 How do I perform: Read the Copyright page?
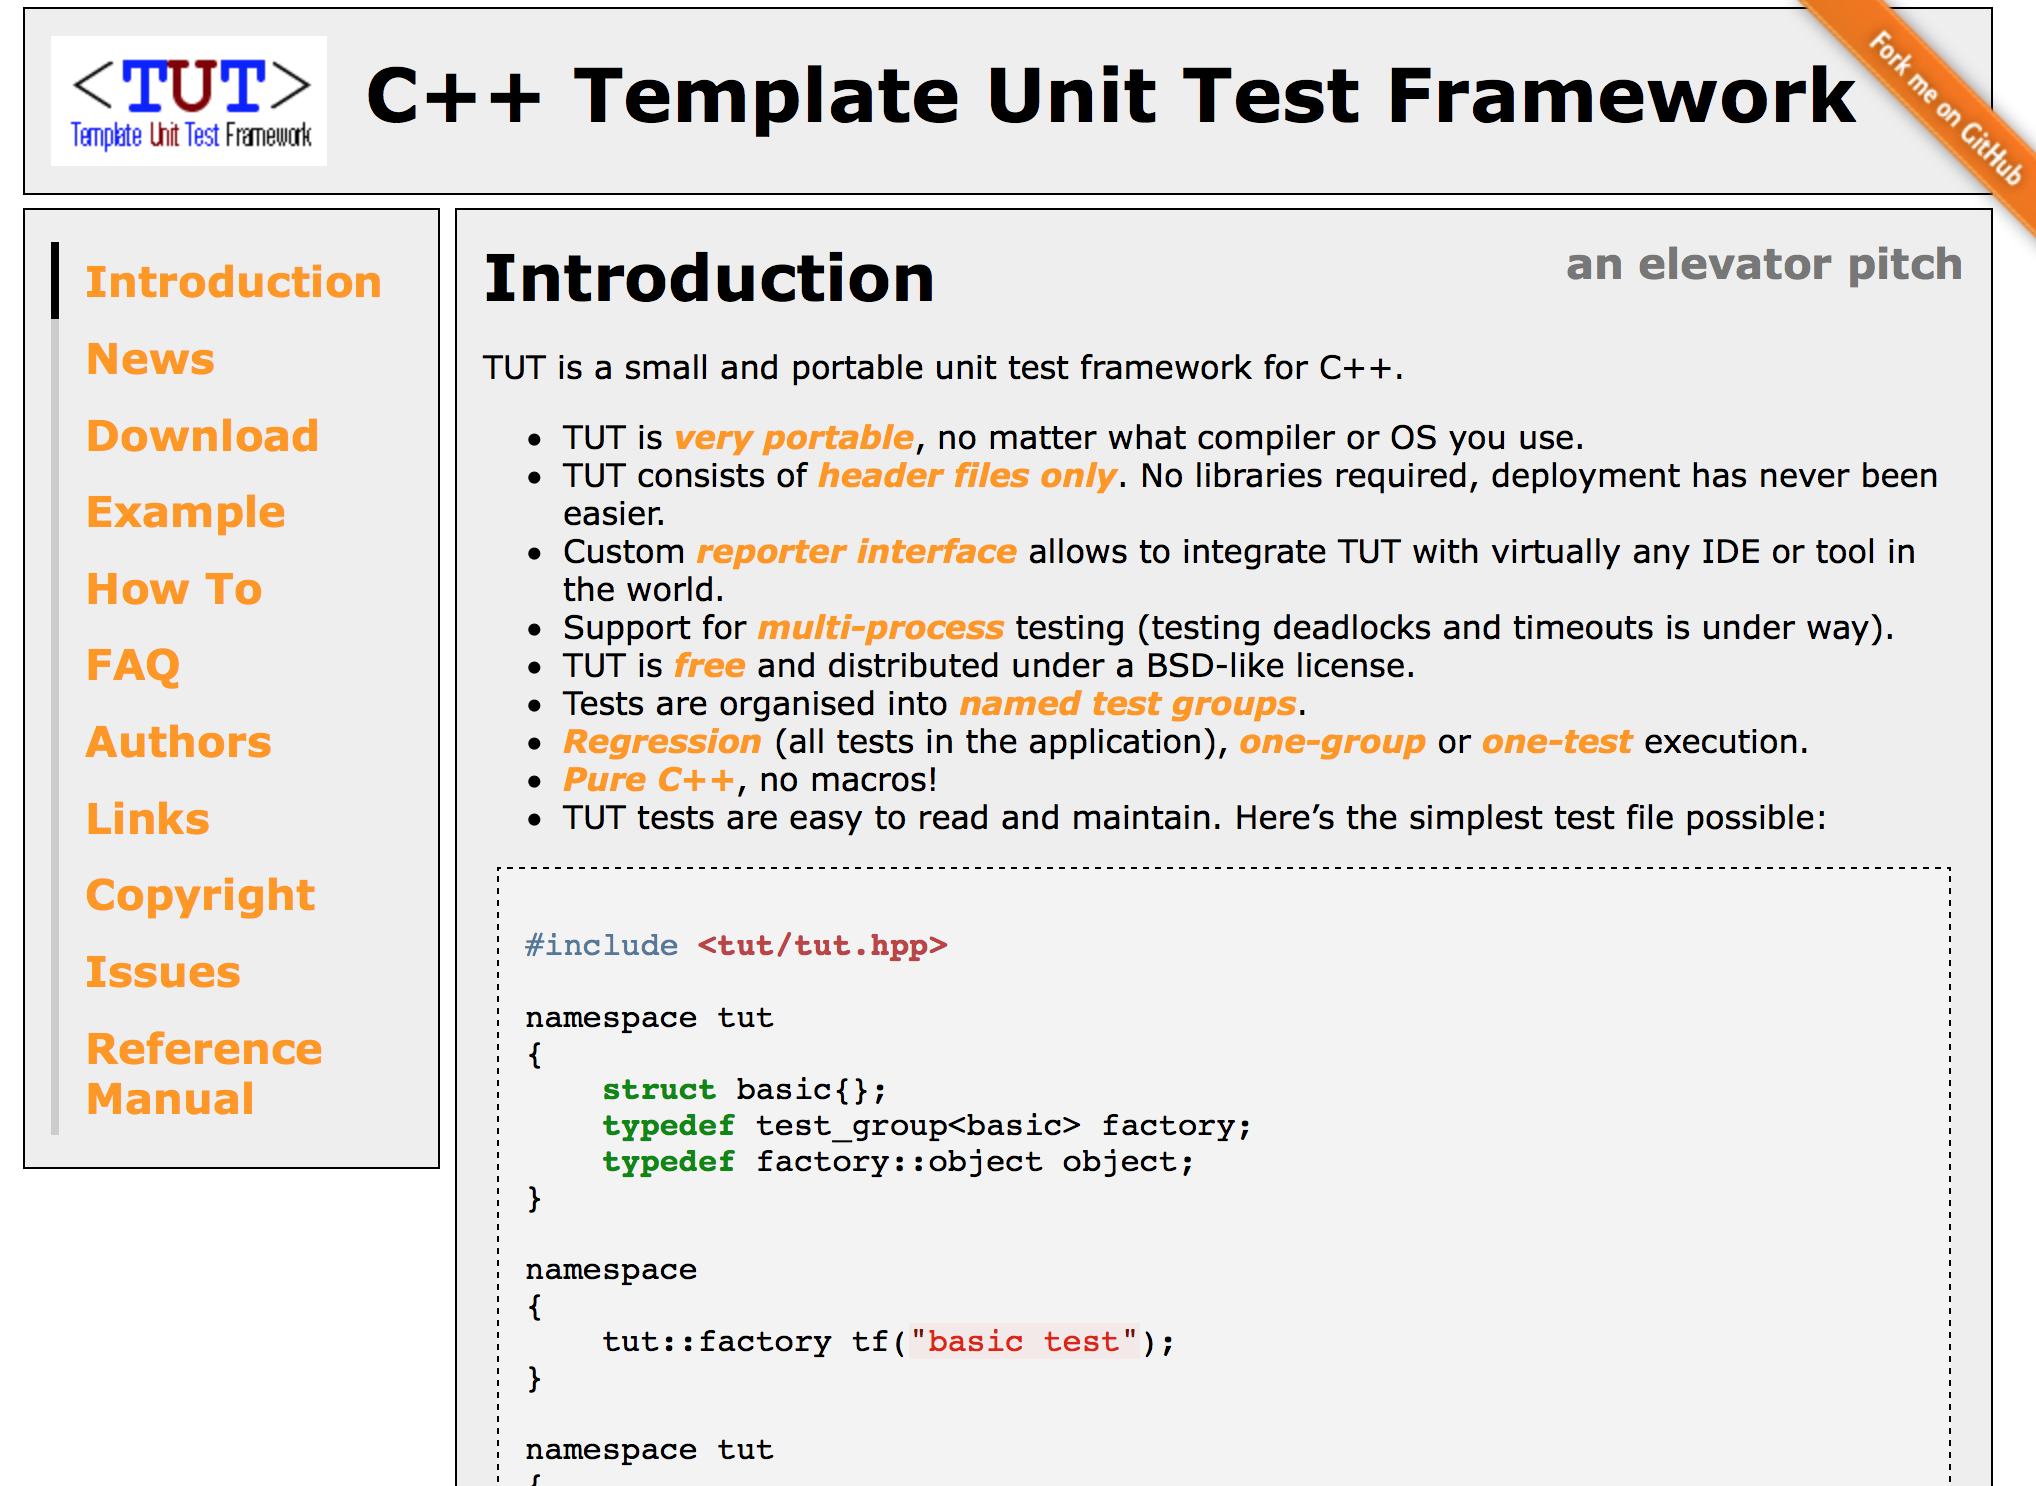[x=200, y=895]
